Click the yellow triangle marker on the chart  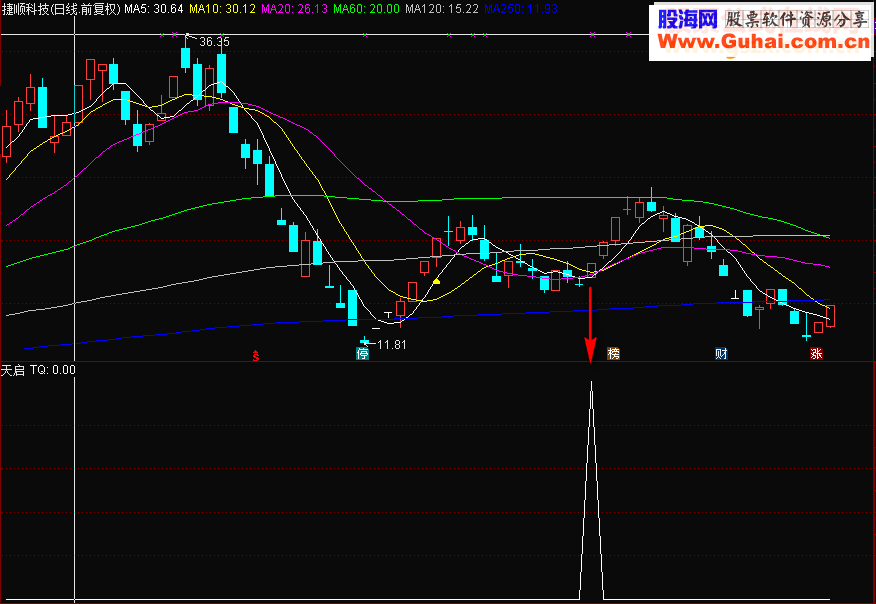click(437, 281)
